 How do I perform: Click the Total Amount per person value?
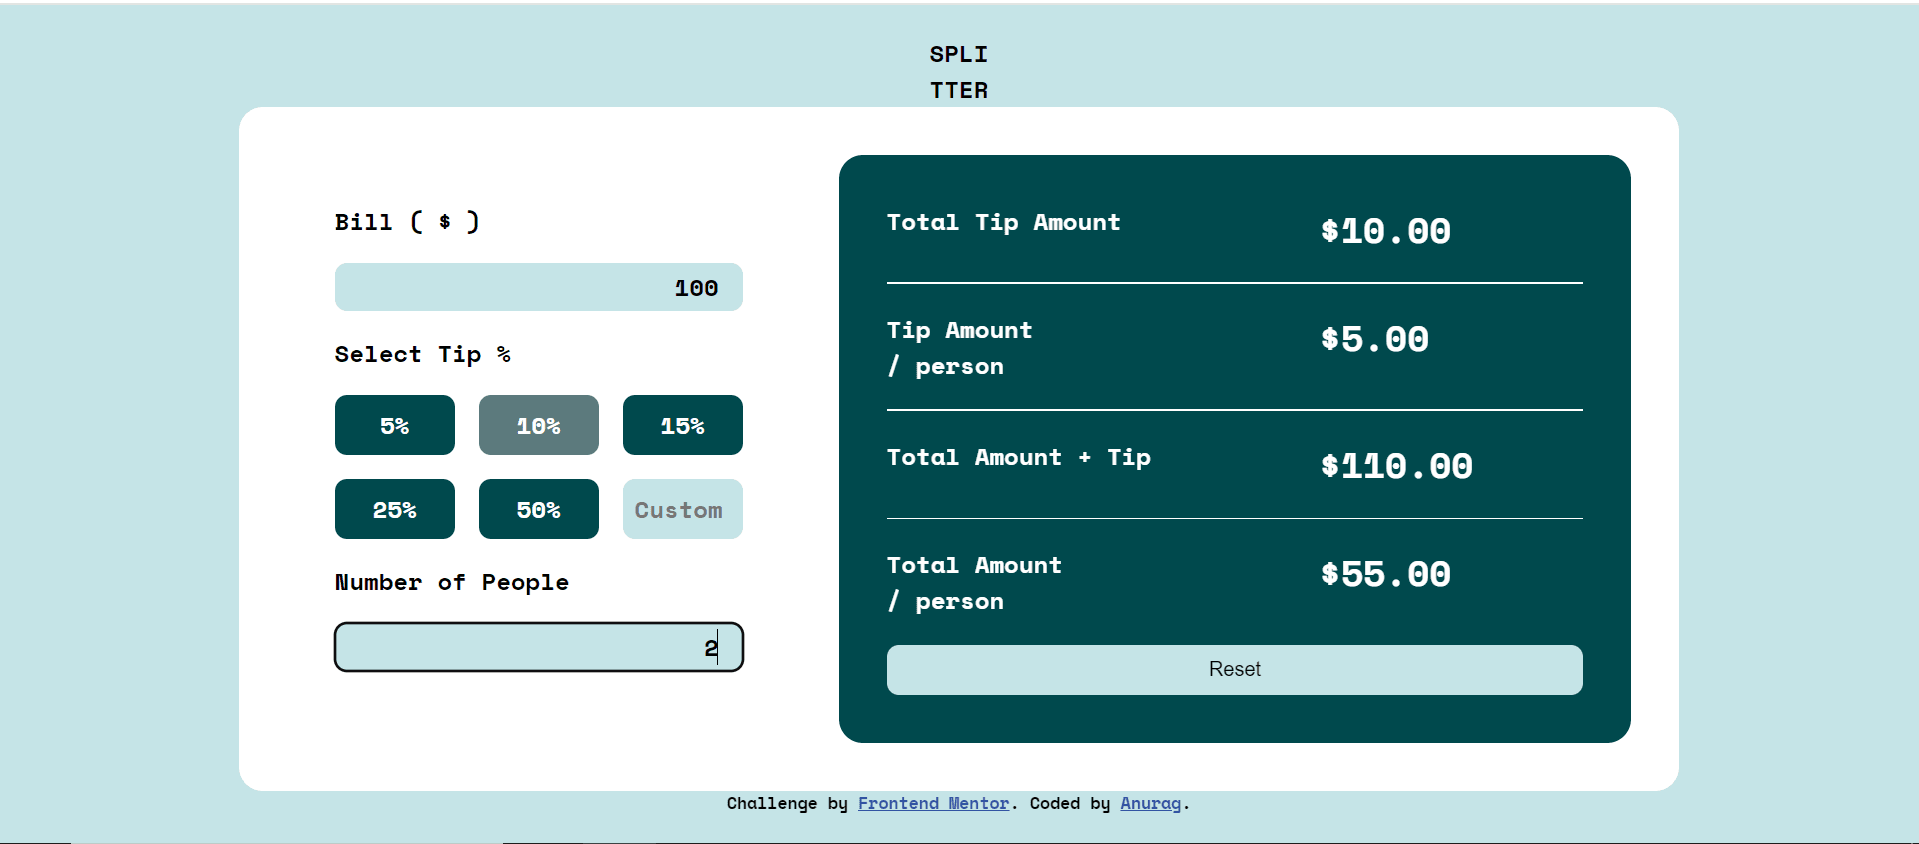pyautogui.click(x=1386, y=573)
